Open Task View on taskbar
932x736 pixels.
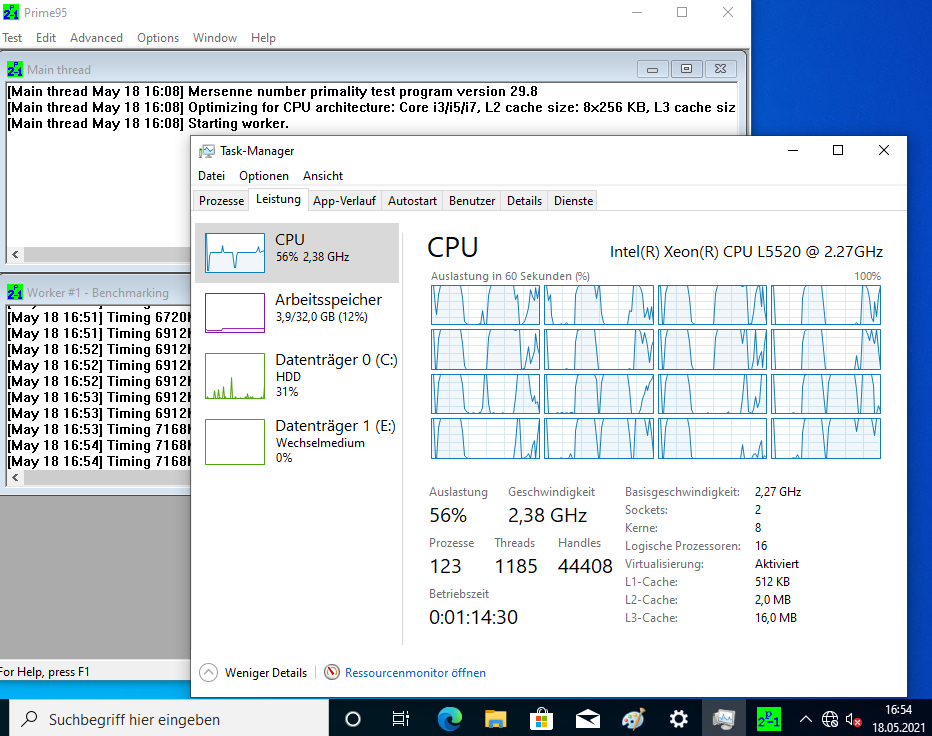pyautogui.click(x=401, y=719)
